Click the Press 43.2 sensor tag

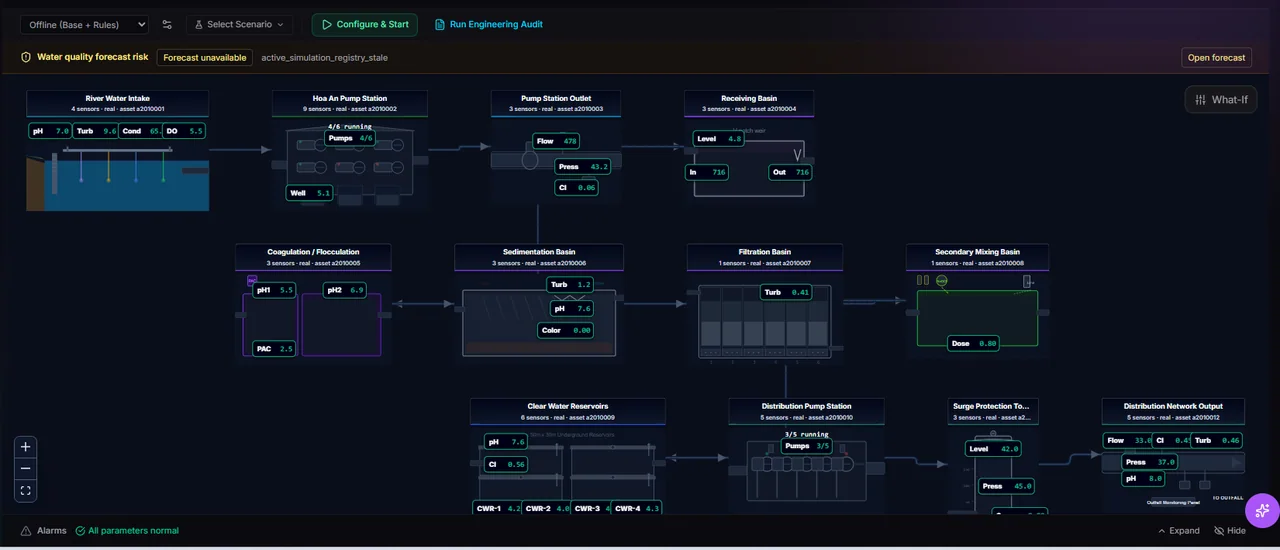coord(584,167)
